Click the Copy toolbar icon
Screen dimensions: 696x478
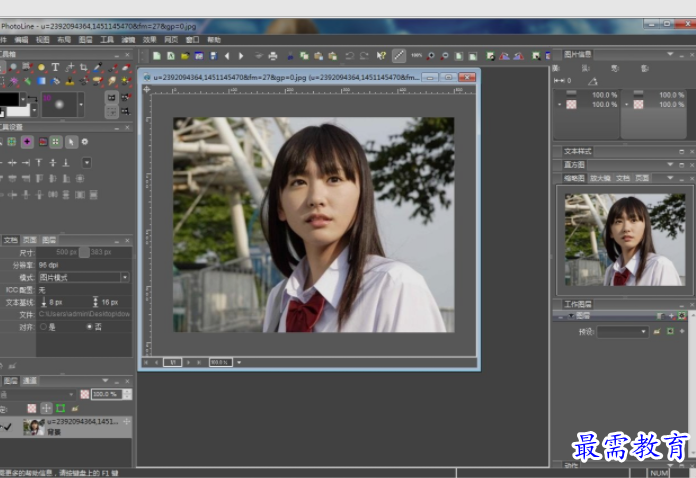point(304,56)
